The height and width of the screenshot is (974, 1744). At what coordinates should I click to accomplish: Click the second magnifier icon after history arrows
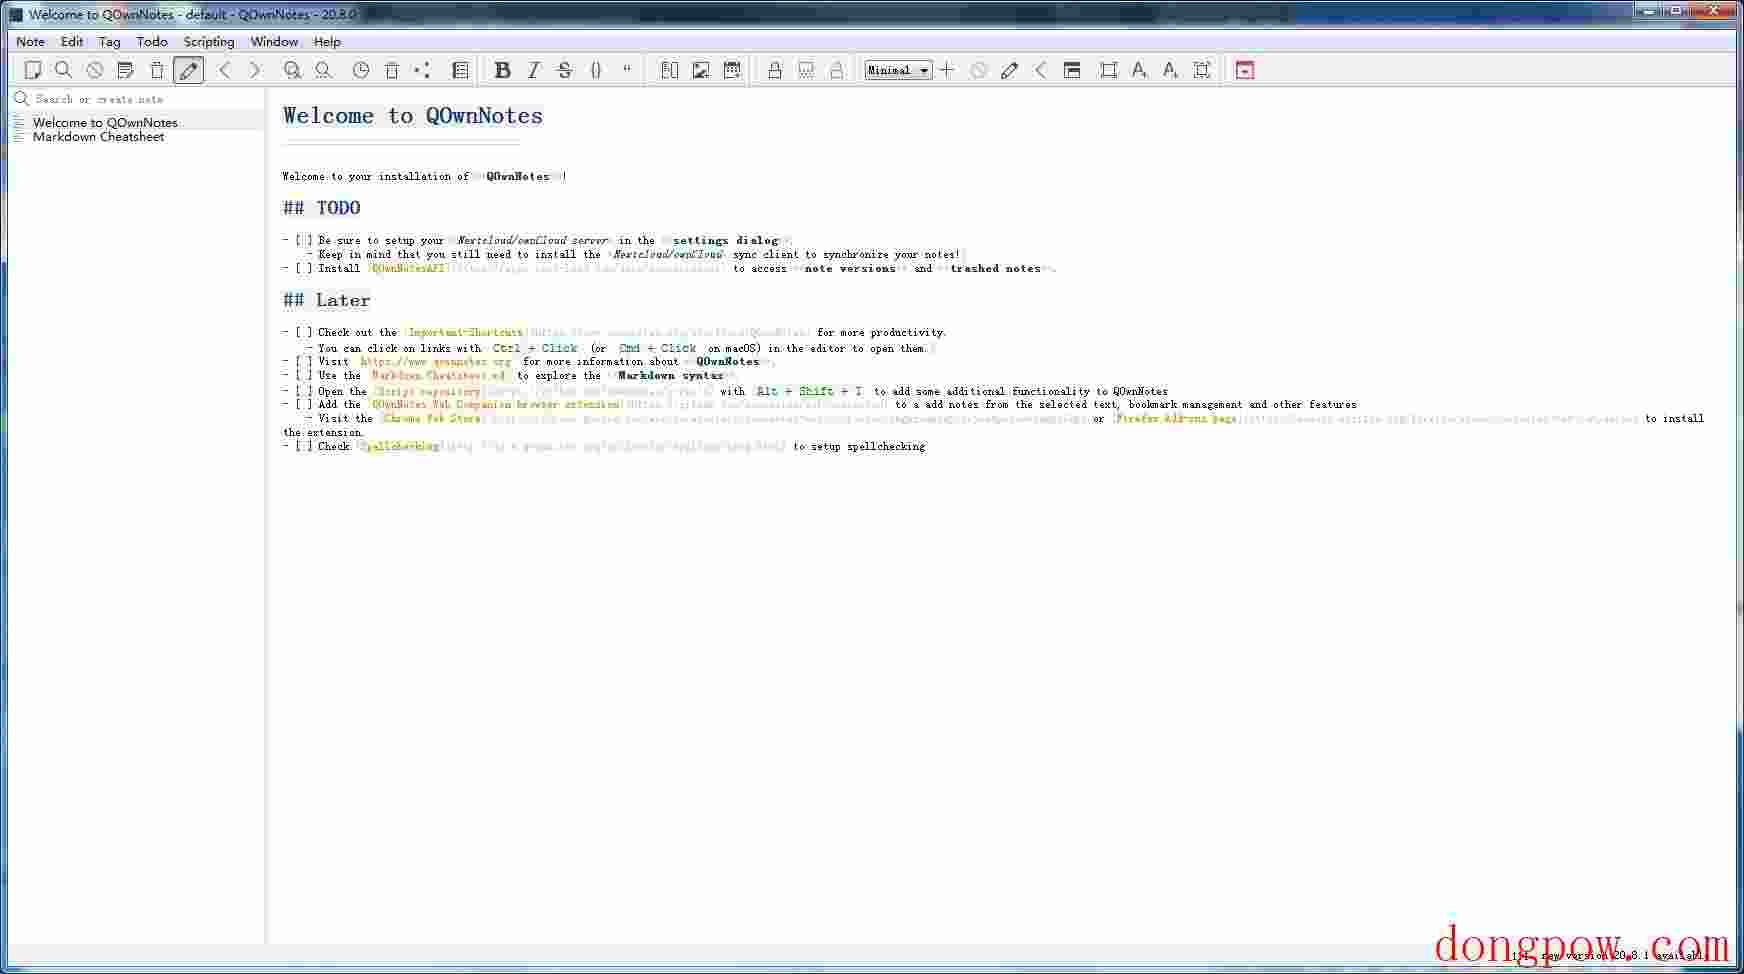coord(323,70)
